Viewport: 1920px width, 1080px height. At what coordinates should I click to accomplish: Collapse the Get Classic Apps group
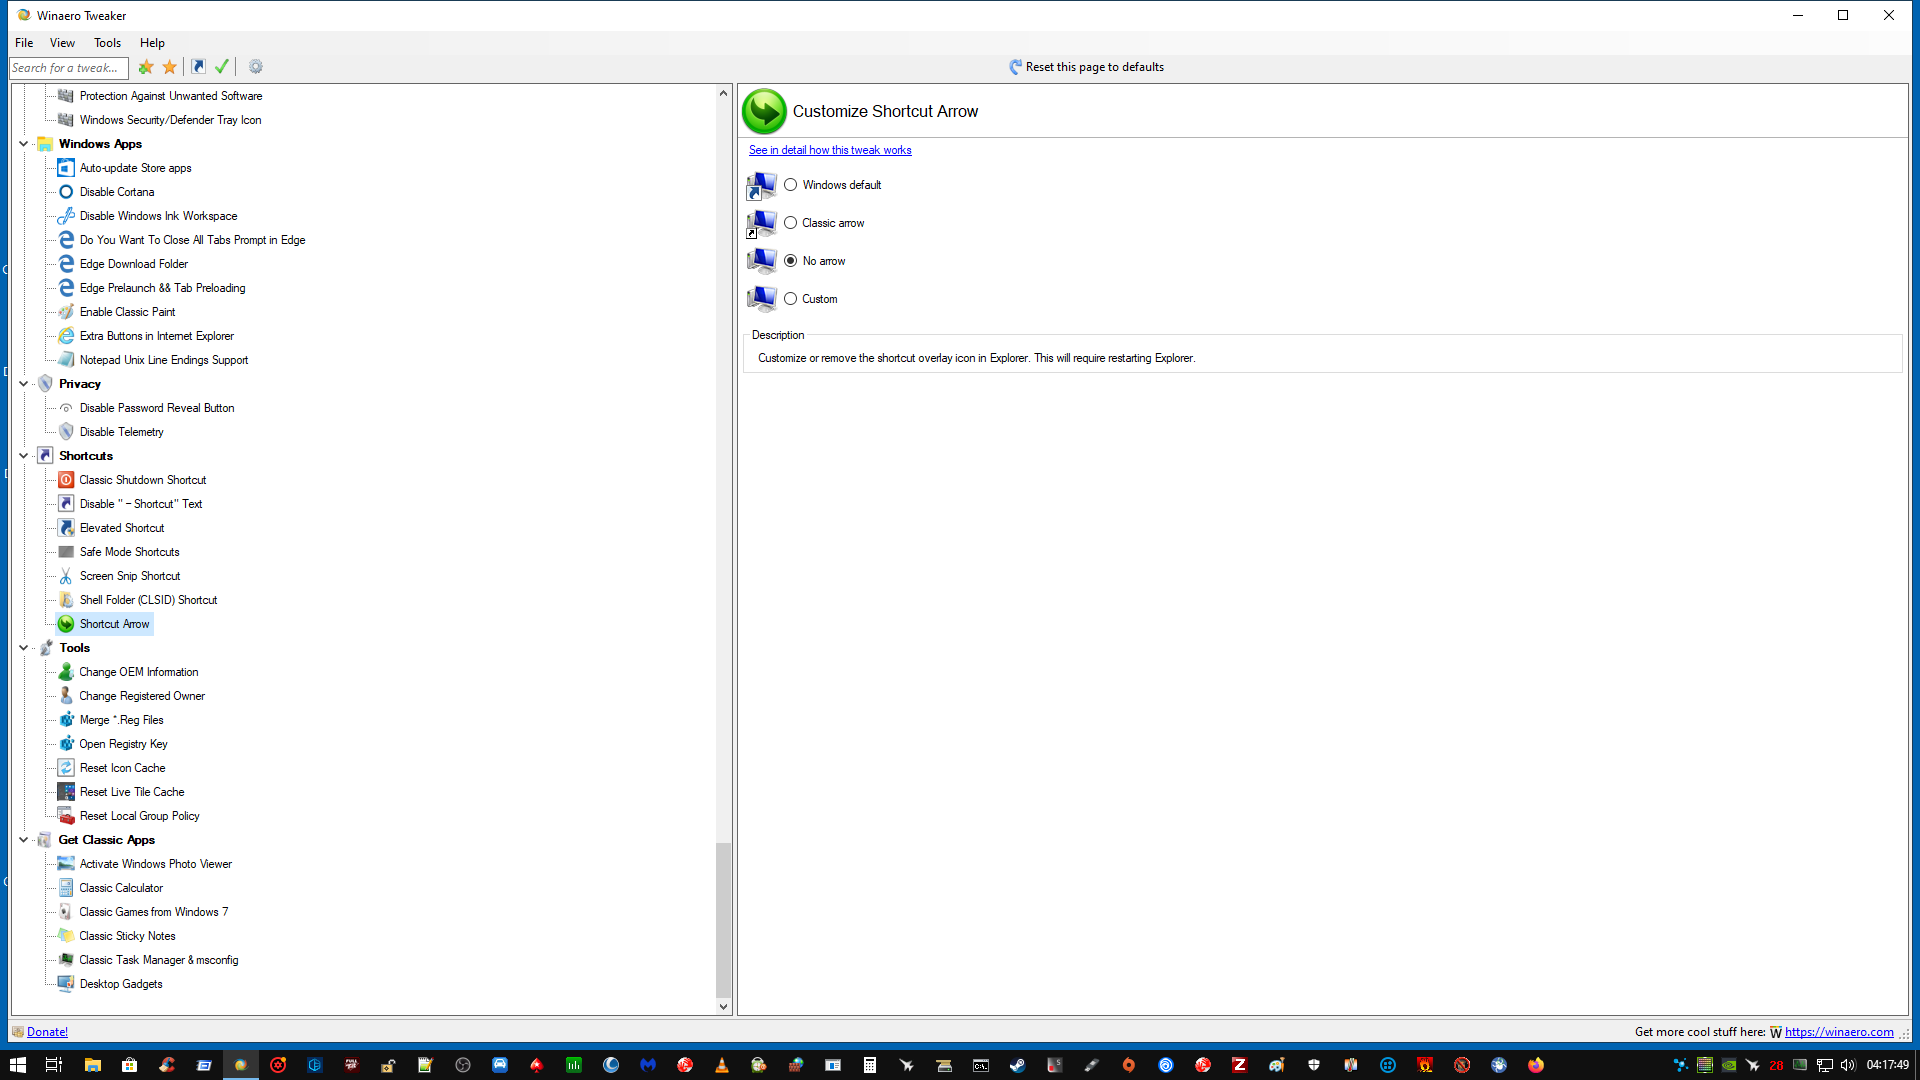point(24,840)
